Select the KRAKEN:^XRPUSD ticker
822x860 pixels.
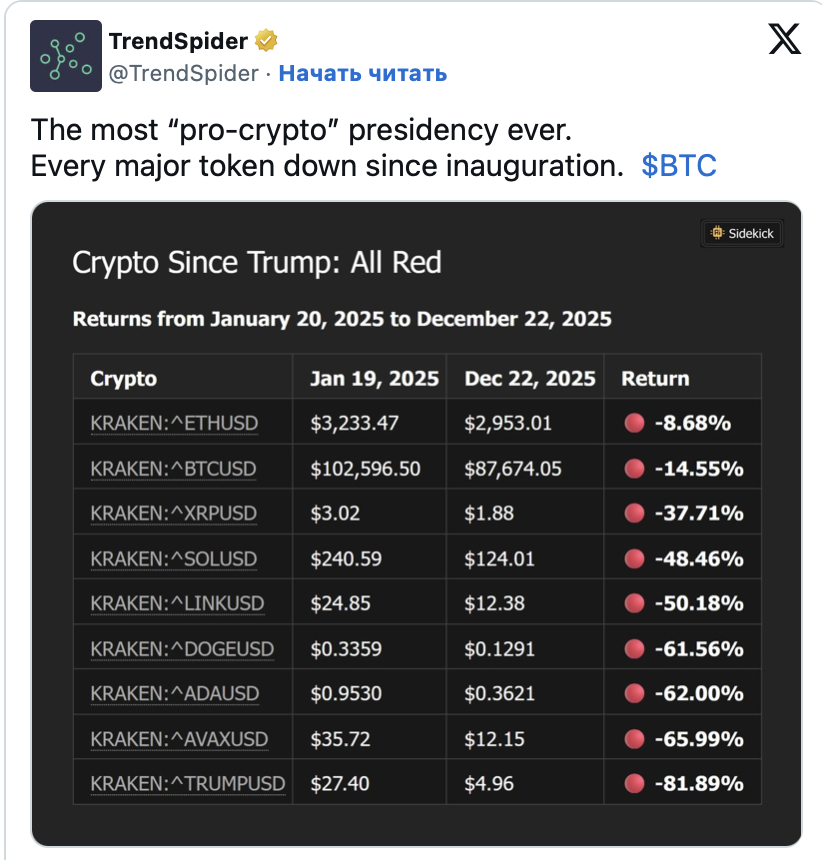pyautogui.click(x=173, y=513)
